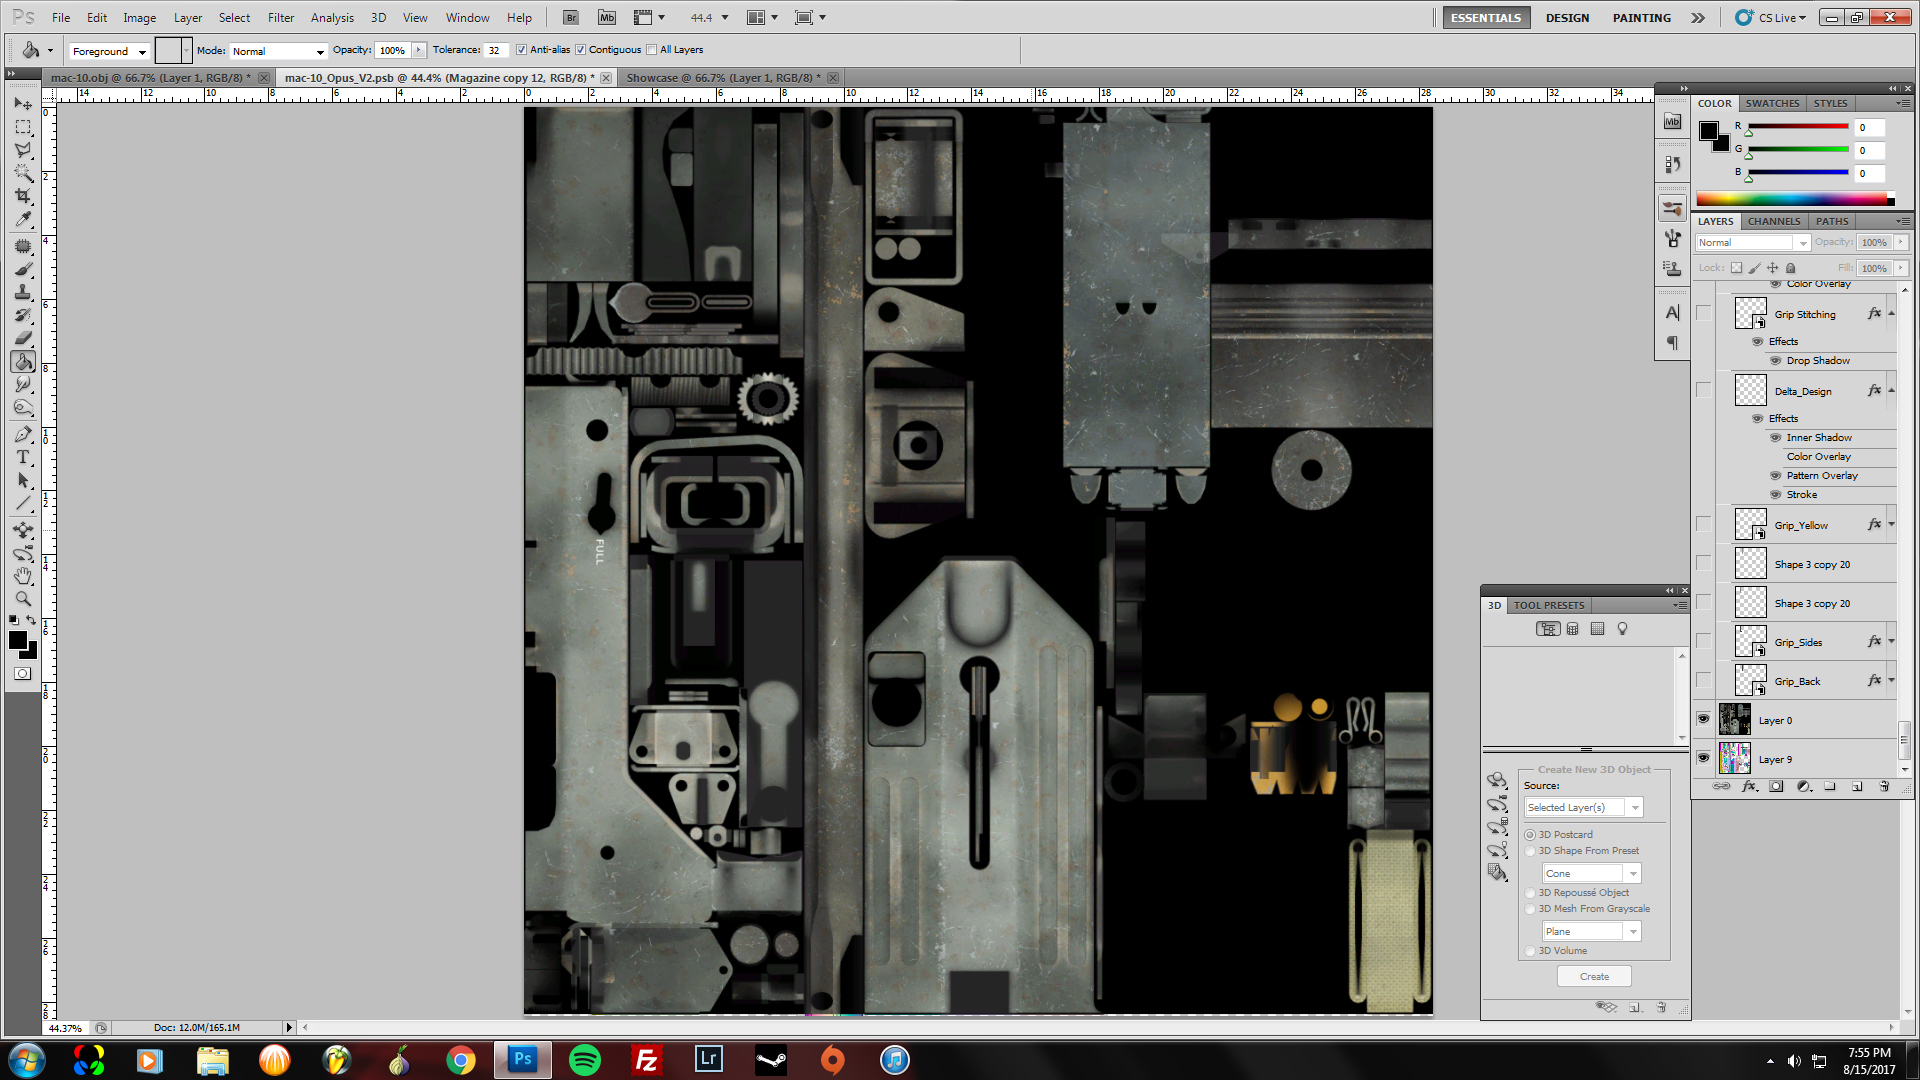Switch to the Painting workspace
This screenshot has width=1920, height=1080.
coord(1641,18)
